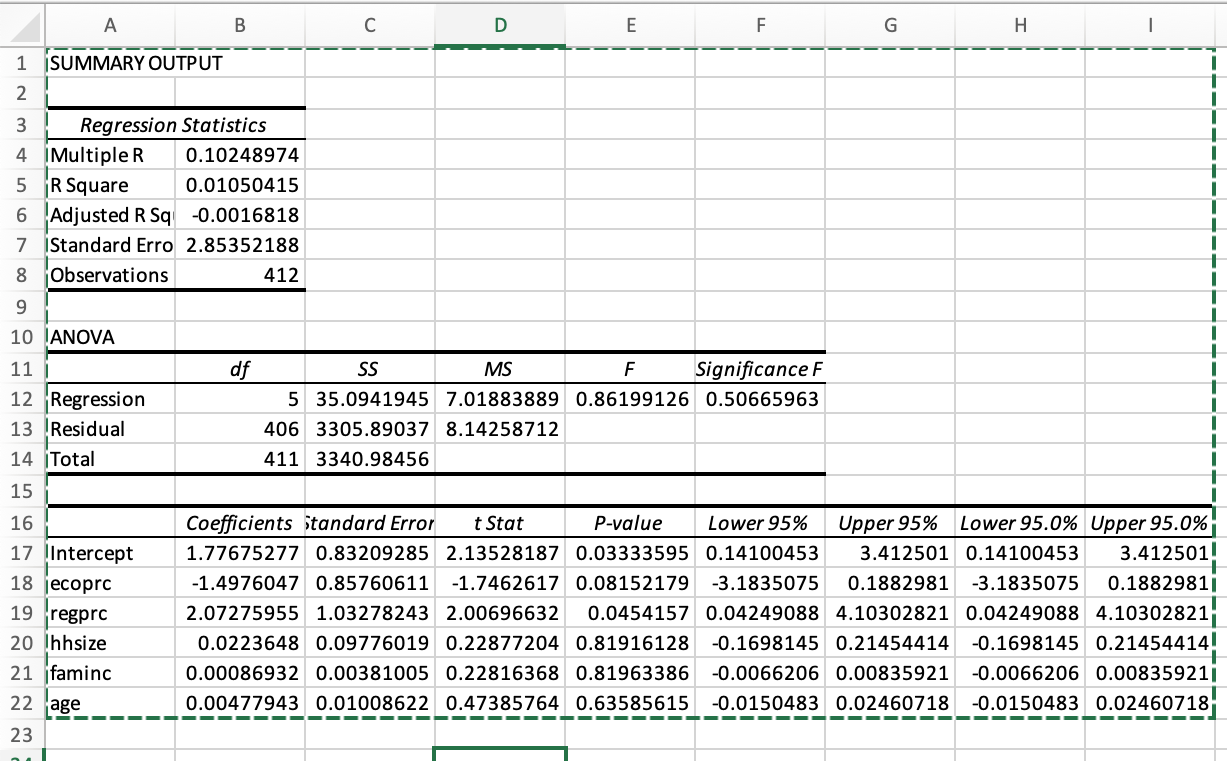Select the ANOVA label cell

pyautogui.click(x=110, y=337)
